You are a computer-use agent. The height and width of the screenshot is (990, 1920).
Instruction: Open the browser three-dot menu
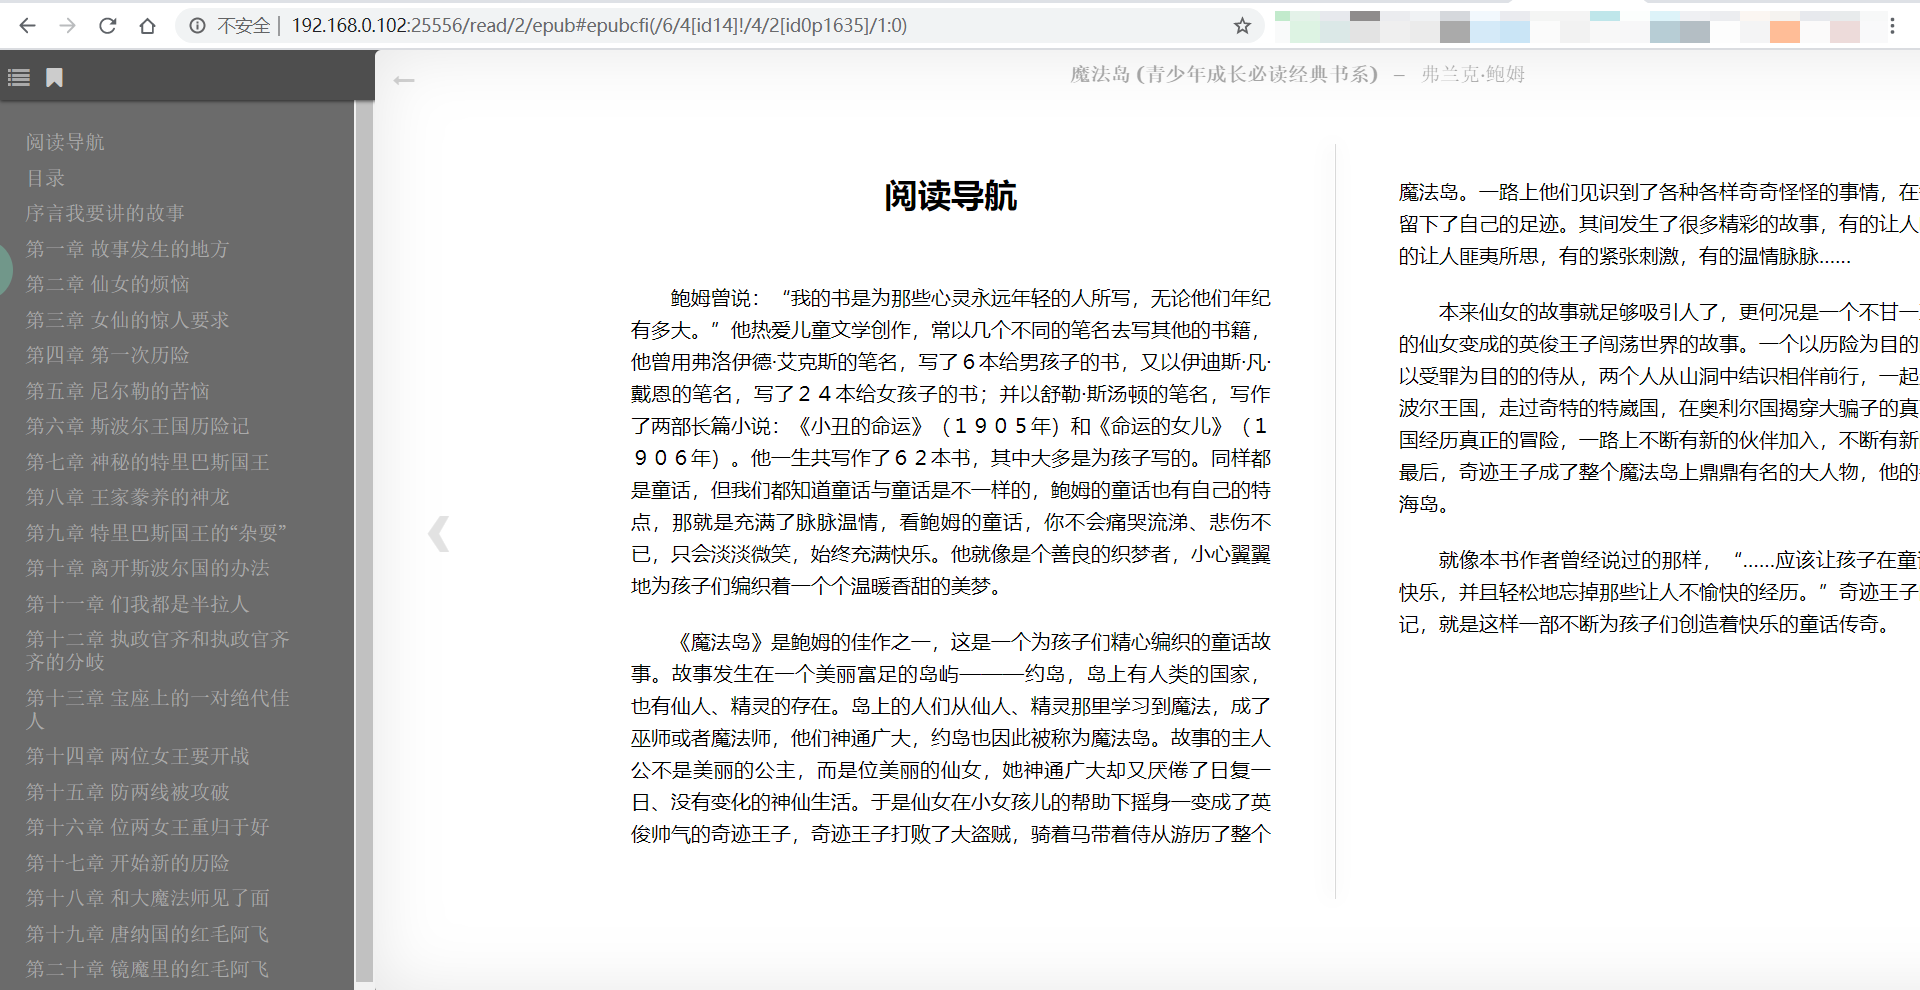click(x=1893, y=26)
